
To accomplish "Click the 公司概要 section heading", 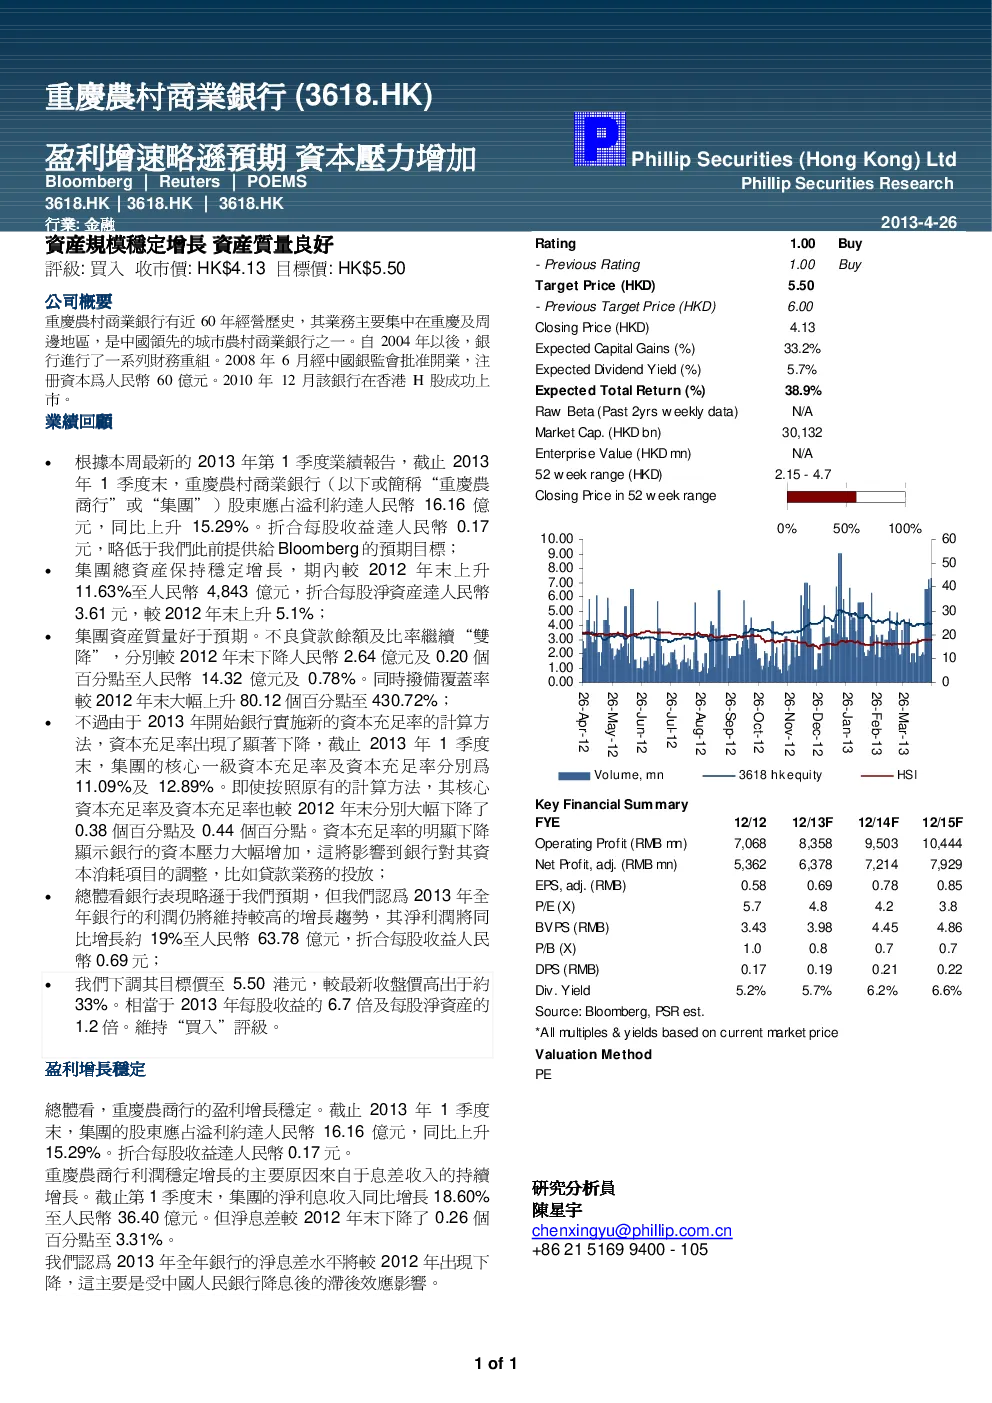I will click(x=79, y=302).
